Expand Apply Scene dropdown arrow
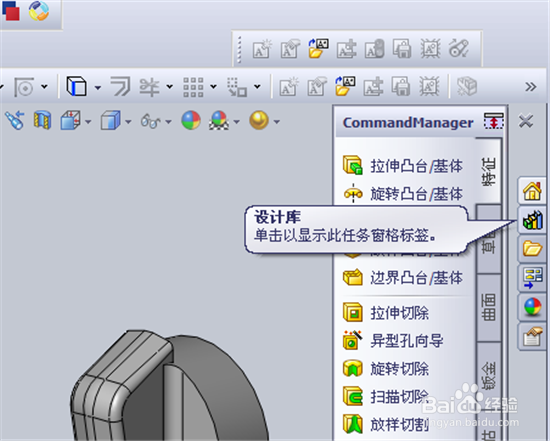This screenshot has height=441, width=550. point(236,122)
